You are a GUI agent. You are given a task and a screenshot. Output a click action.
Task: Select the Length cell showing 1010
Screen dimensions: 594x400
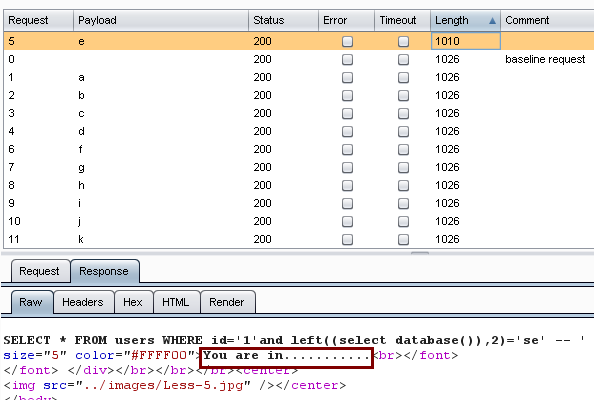point(466,41)
